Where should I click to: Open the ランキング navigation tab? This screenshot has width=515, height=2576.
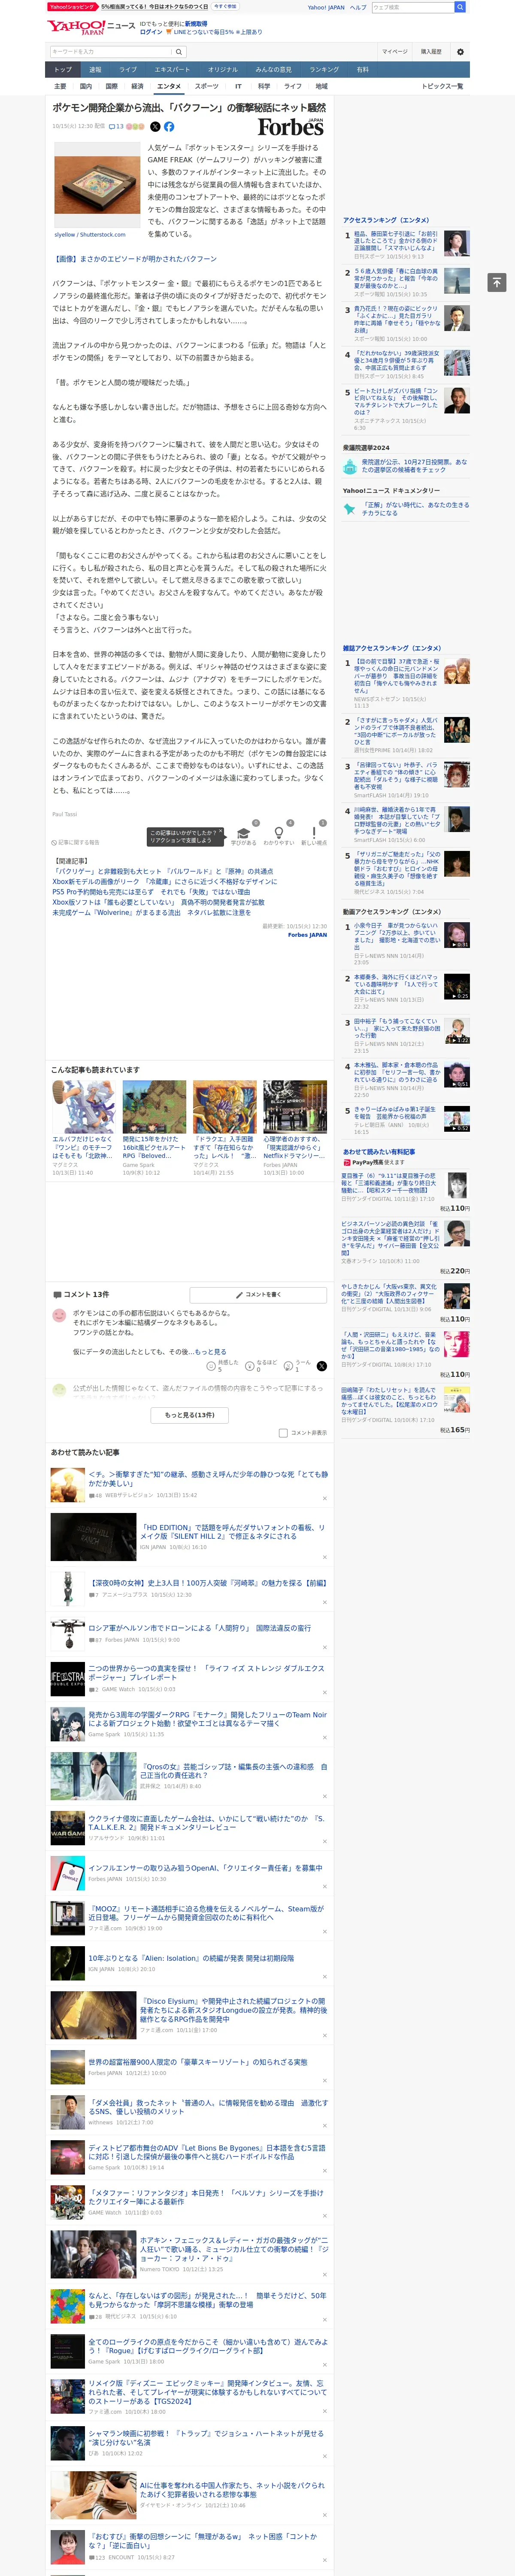(324, 70)
